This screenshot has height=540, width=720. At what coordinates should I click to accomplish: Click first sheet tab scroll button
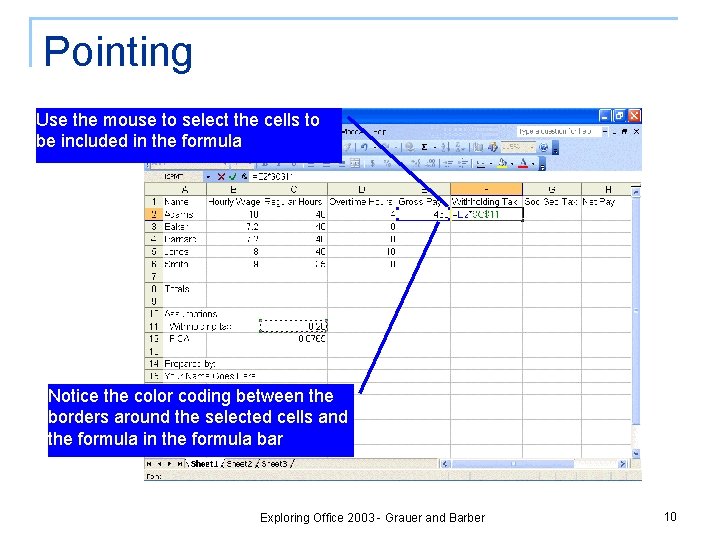149,464
